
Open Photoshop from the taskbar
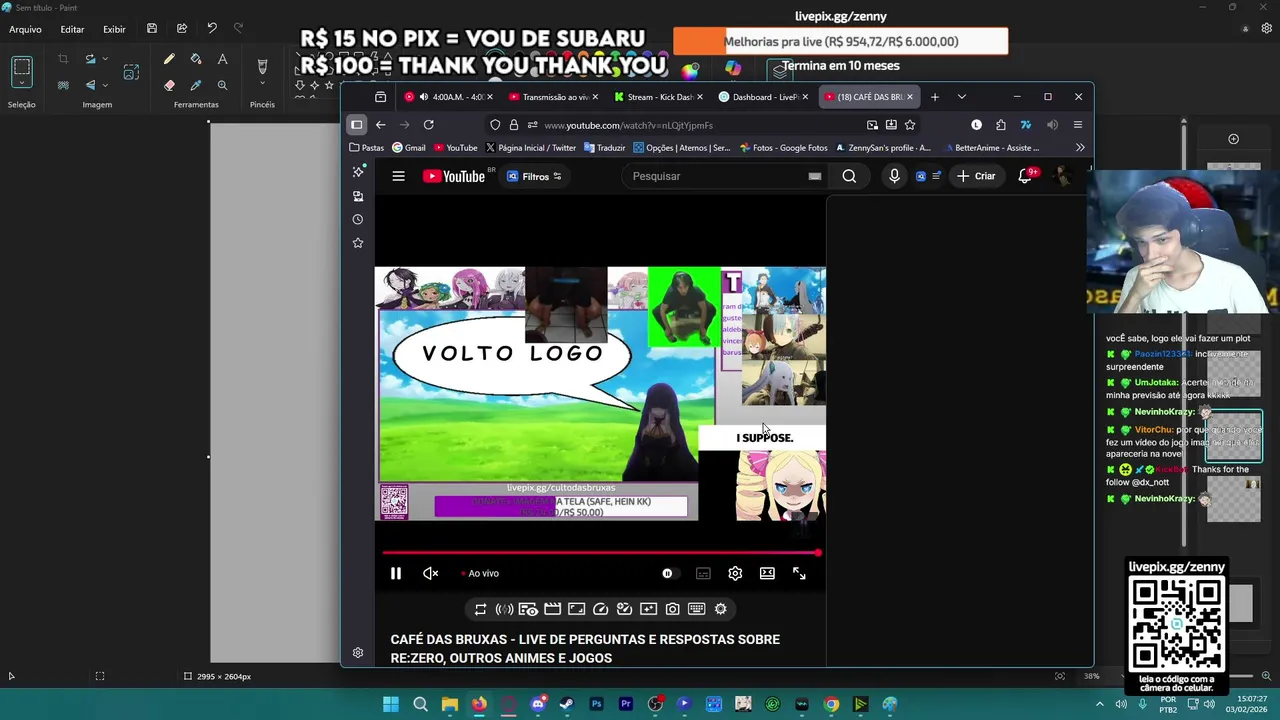tap(596, 704)
